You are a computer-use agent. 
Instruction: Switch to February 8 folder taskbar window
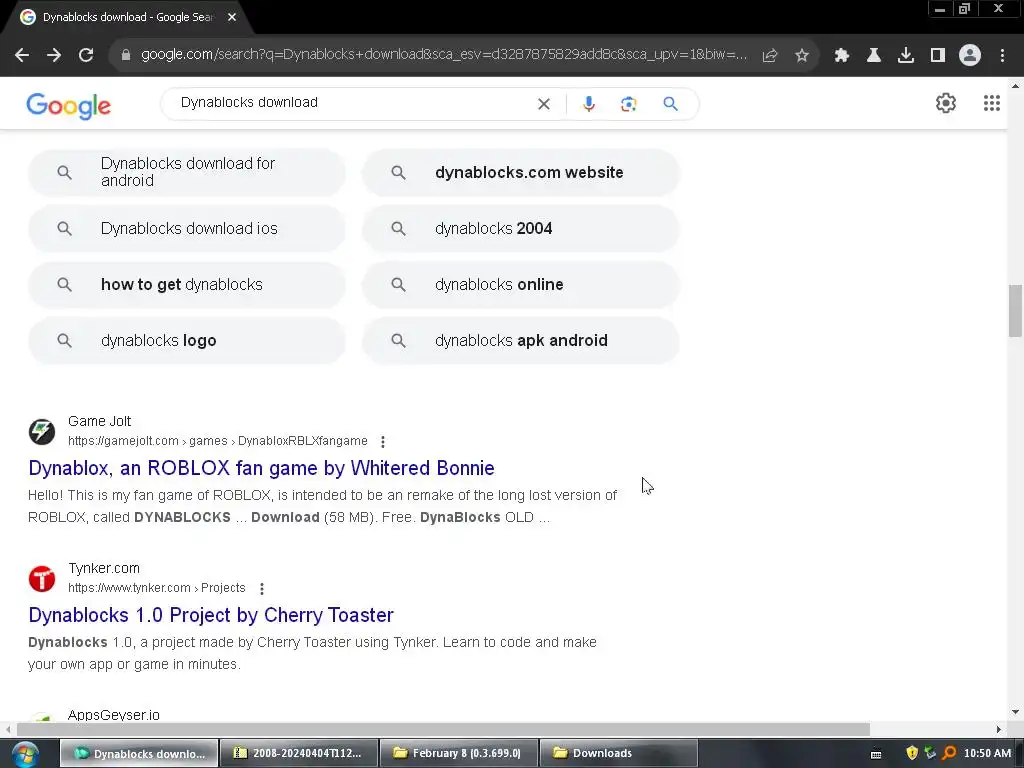tap(459, 753)
